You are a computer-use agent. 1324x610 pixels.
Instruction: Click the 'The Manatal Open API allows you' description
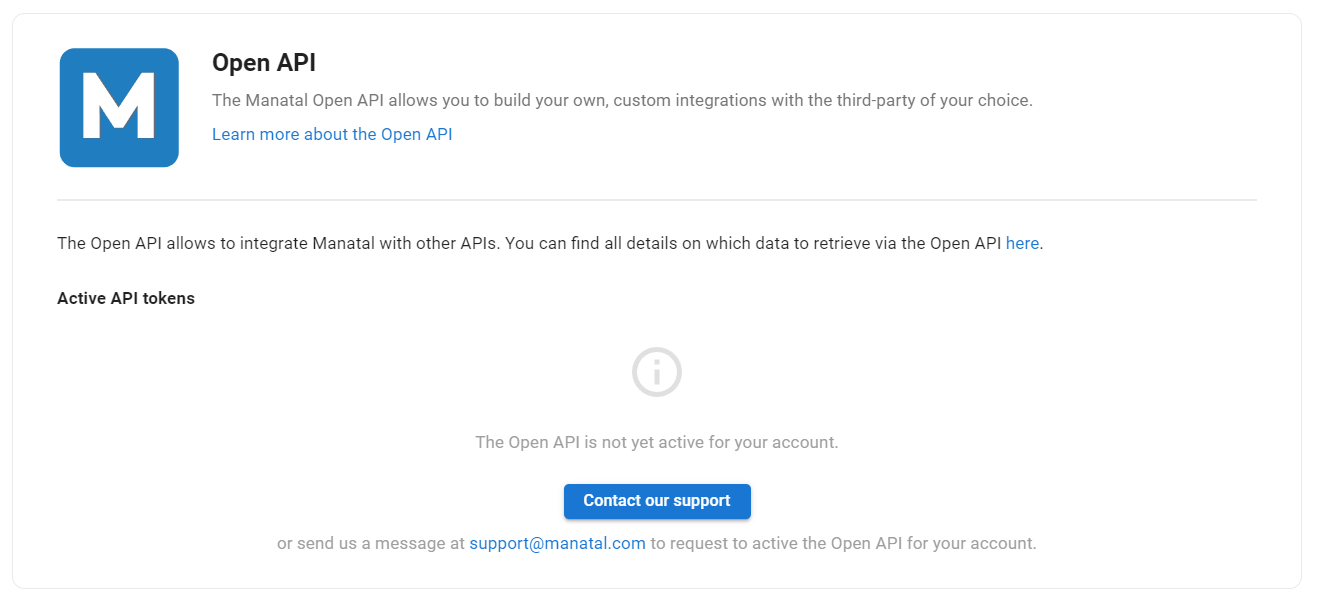coord(622,100)
